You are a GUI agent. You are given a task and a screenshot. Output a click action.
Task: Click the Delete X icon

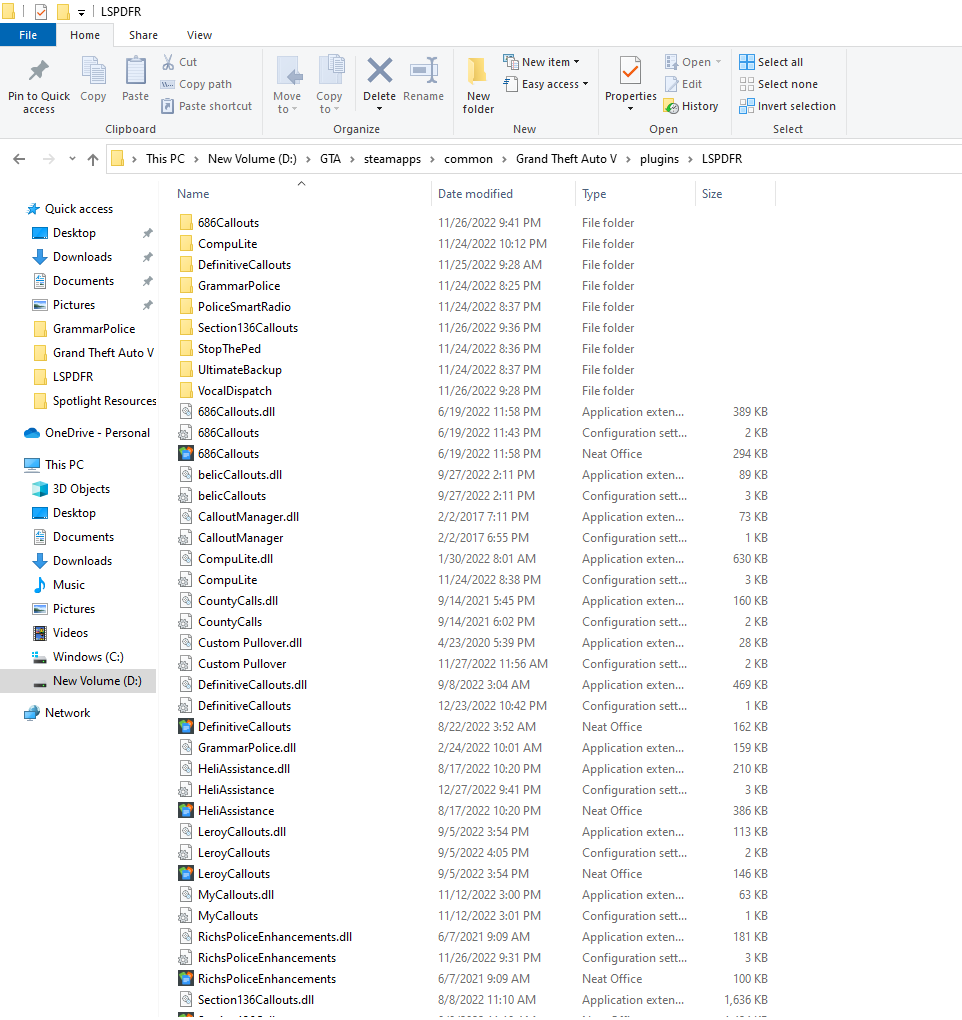click(379, 70)
